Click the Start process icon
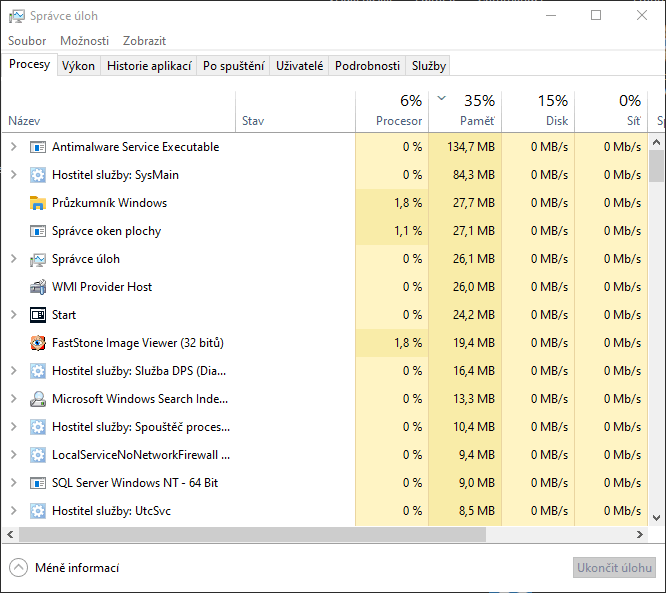The image size is (666, 593). point(38,315)
